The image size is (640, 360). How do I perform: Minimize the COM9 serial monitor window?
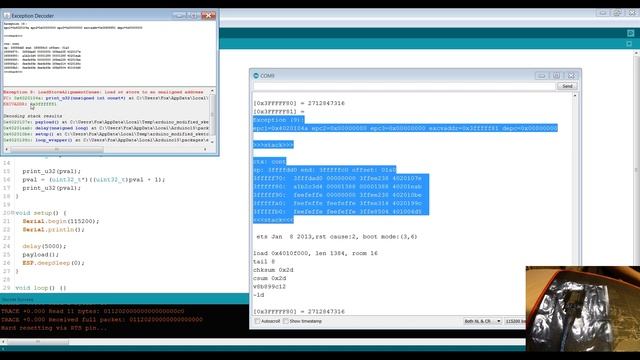[x=541, y=76]
